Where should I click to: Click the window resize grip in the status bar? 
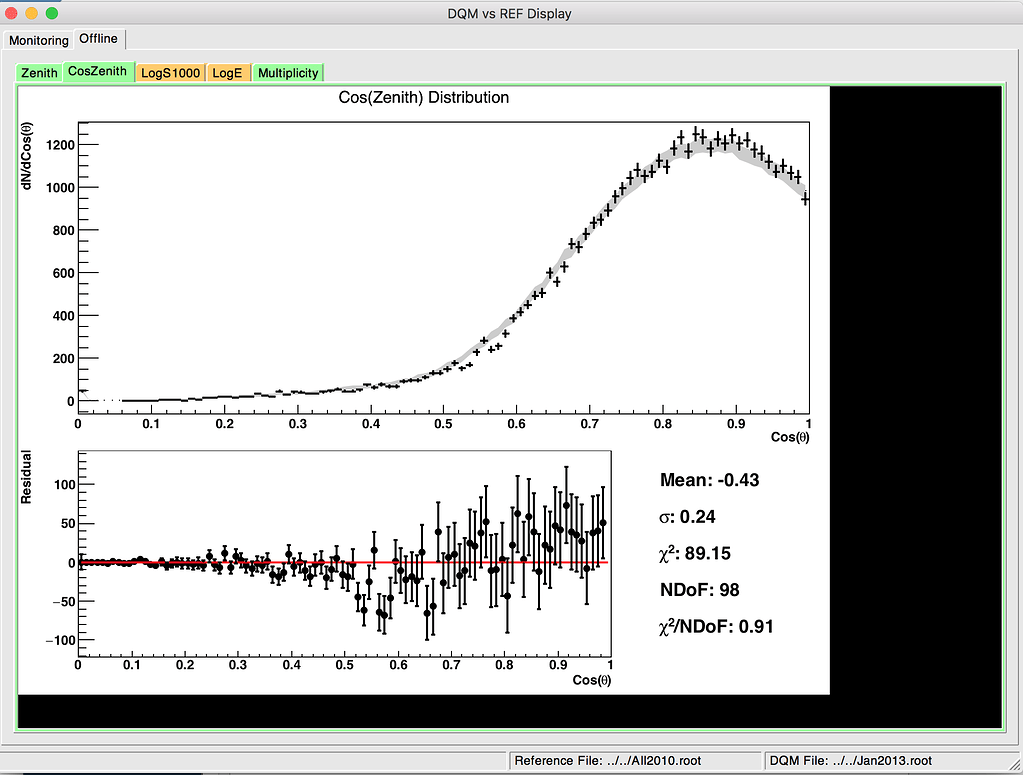click(x=1013, y=765)
